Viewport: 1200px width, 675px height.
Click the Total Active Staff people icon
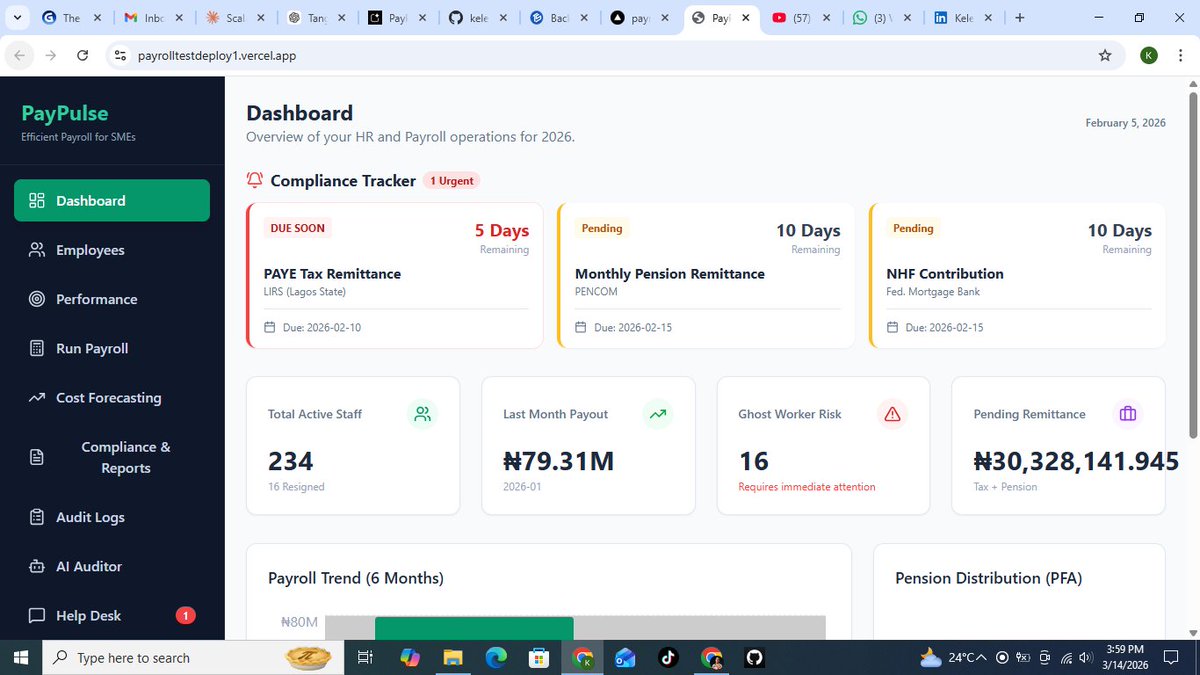(423, 414)
